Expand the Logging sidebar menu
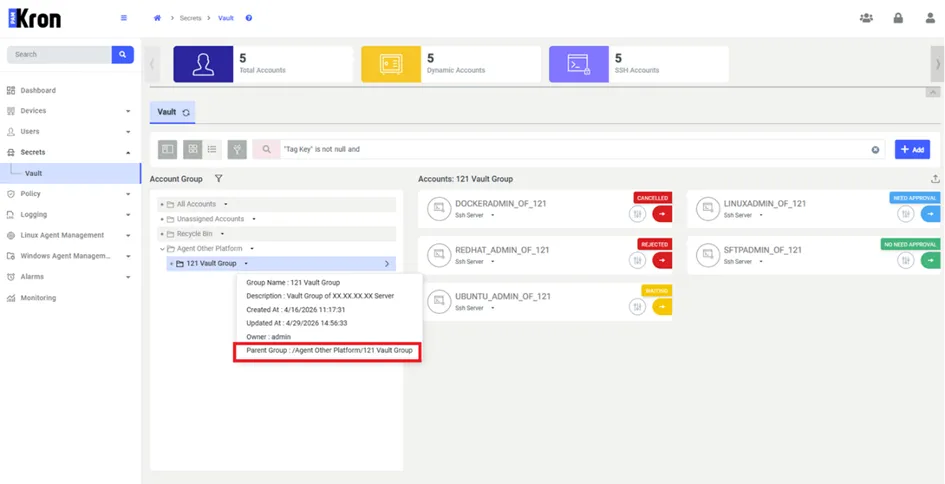 click(69, 215)
